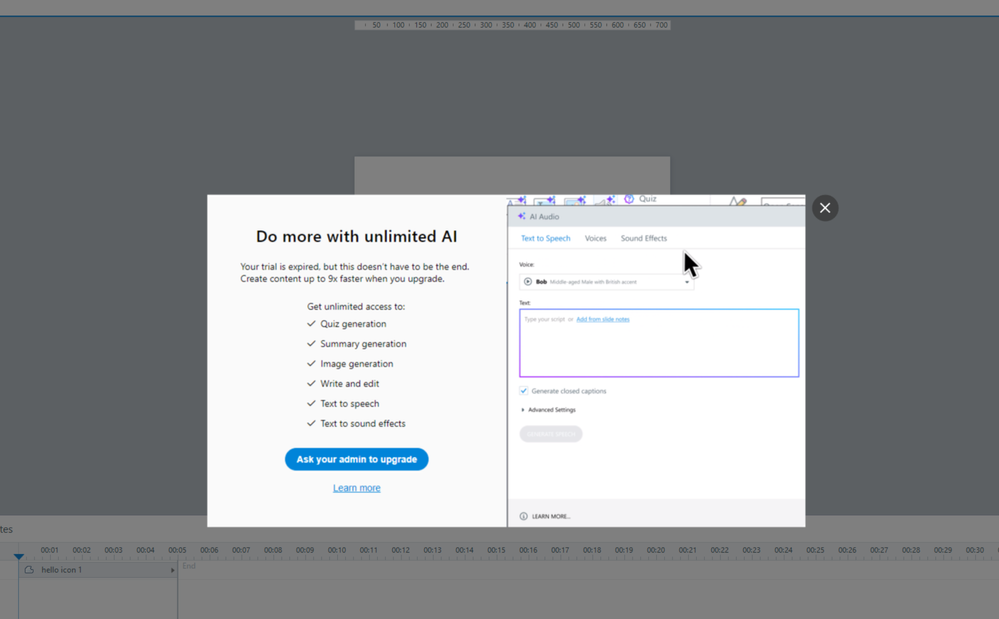Viewport: 999px width, 619px height.
Task: Open the Sound Effects tab
Action: coord(643,238)
